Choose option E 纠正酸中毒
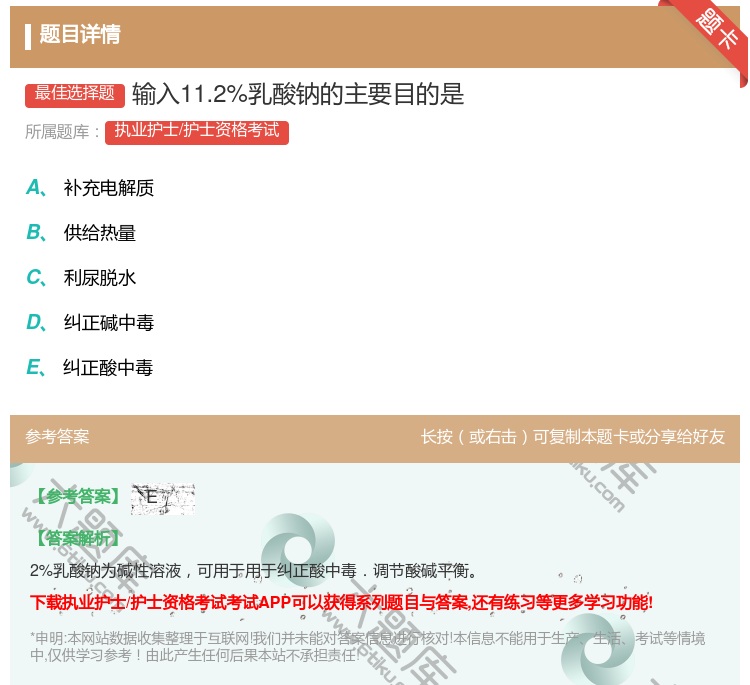 (89, 367)
